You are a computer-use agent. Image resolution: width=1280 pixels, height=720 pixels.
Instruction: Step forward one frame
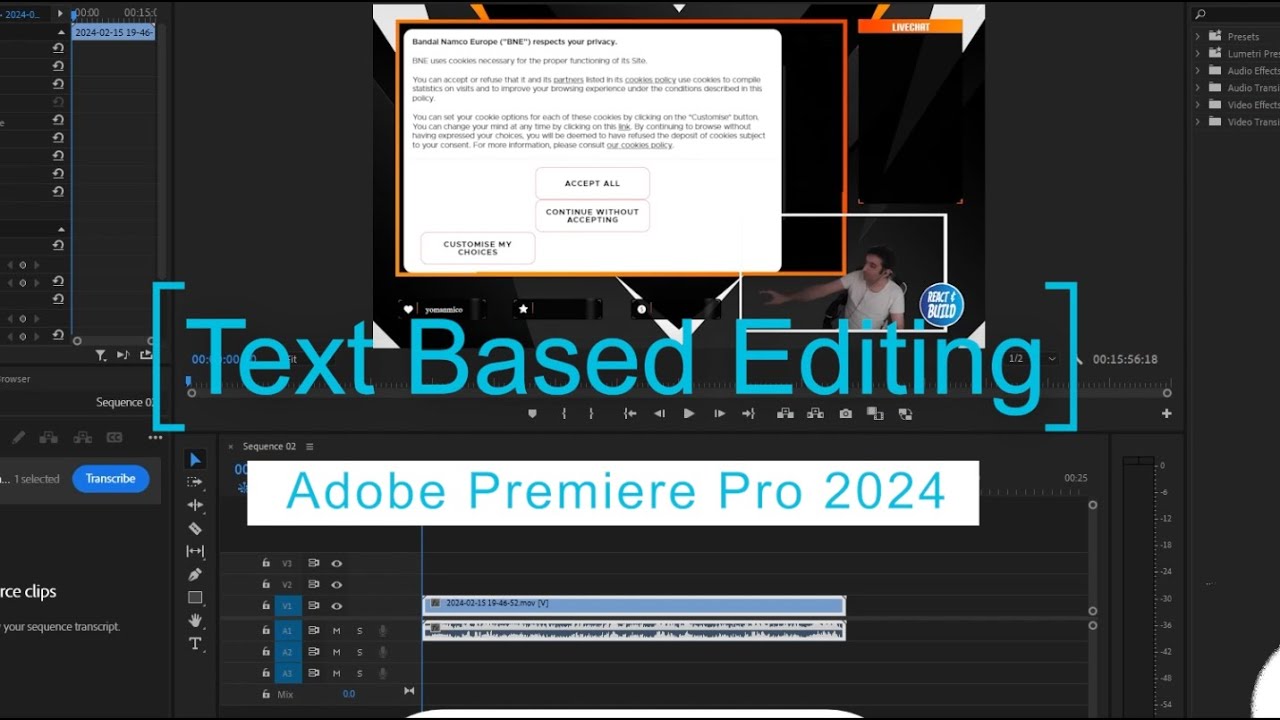(719, 413)
